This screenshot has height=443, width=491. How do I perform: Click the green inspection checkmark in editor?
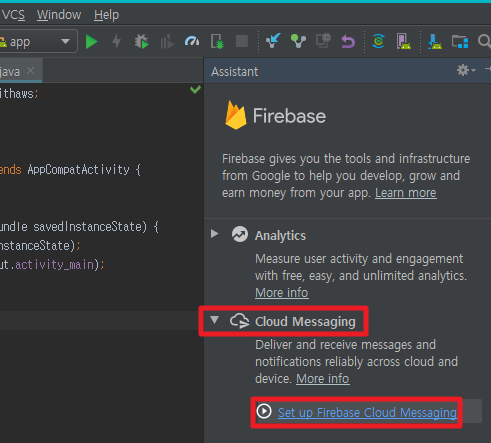[195, 89]
